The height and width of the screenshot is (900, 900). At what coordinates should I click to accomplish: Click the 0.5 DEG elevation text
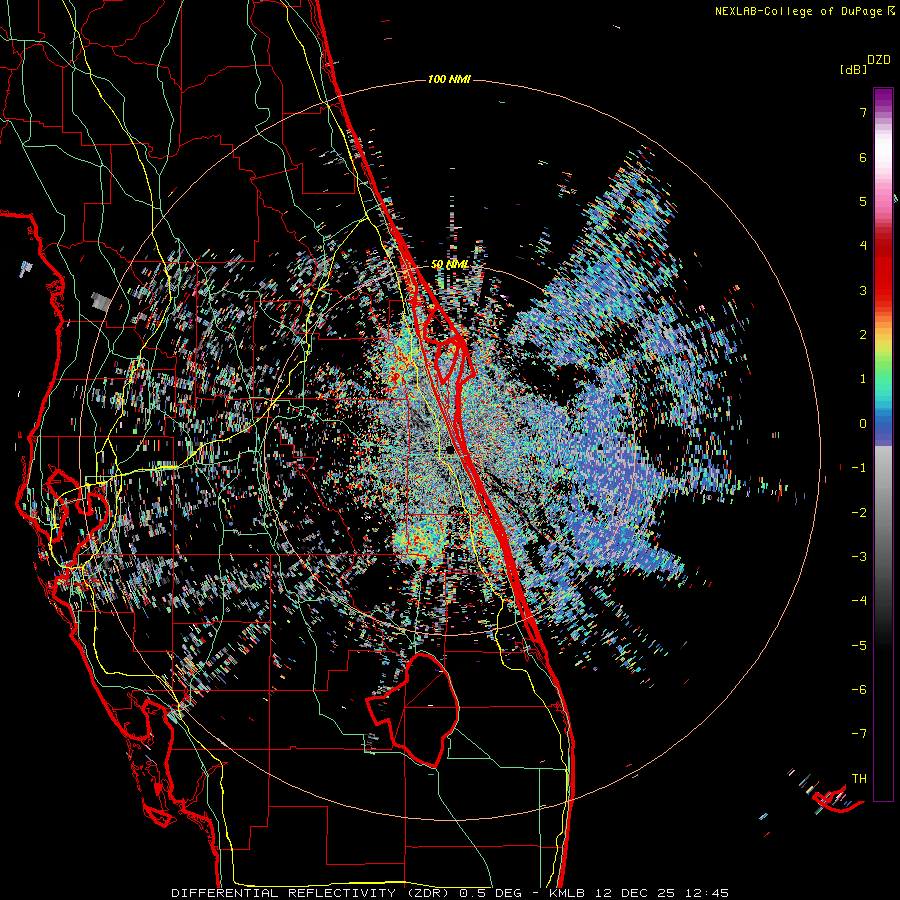(490, 893)
